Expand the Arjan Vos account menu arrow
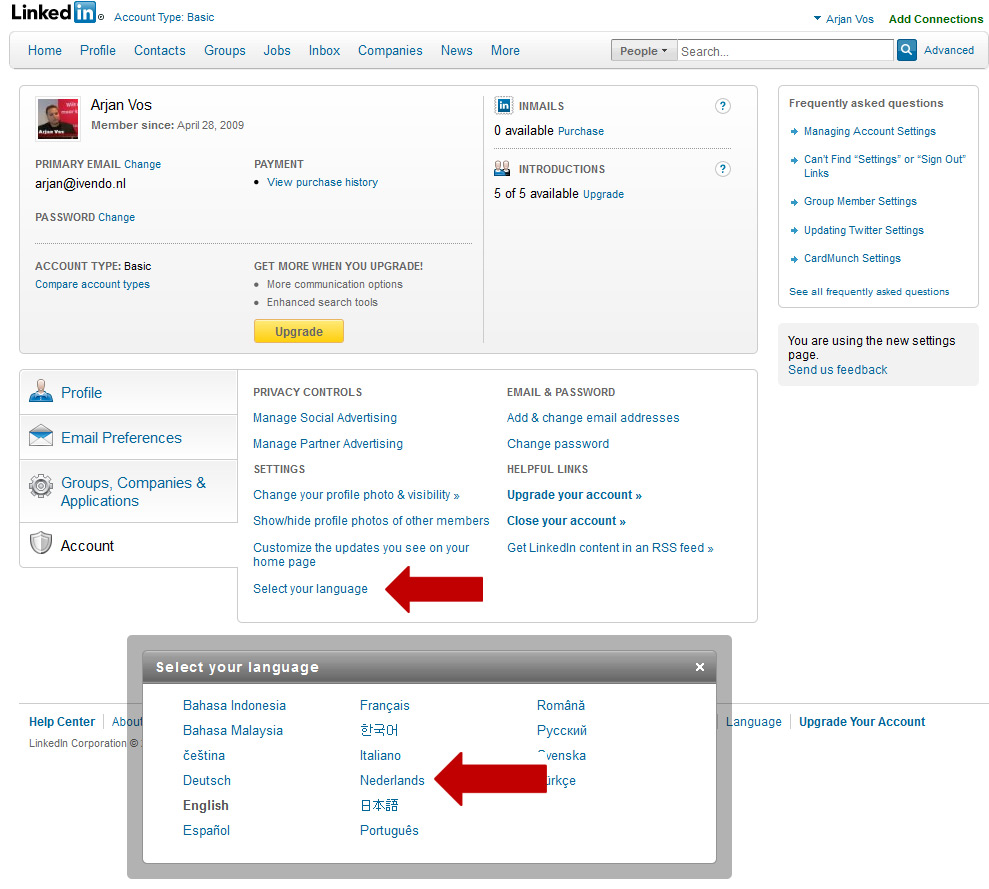This screenshot has width=989, height=889. [x=817, y=18]
